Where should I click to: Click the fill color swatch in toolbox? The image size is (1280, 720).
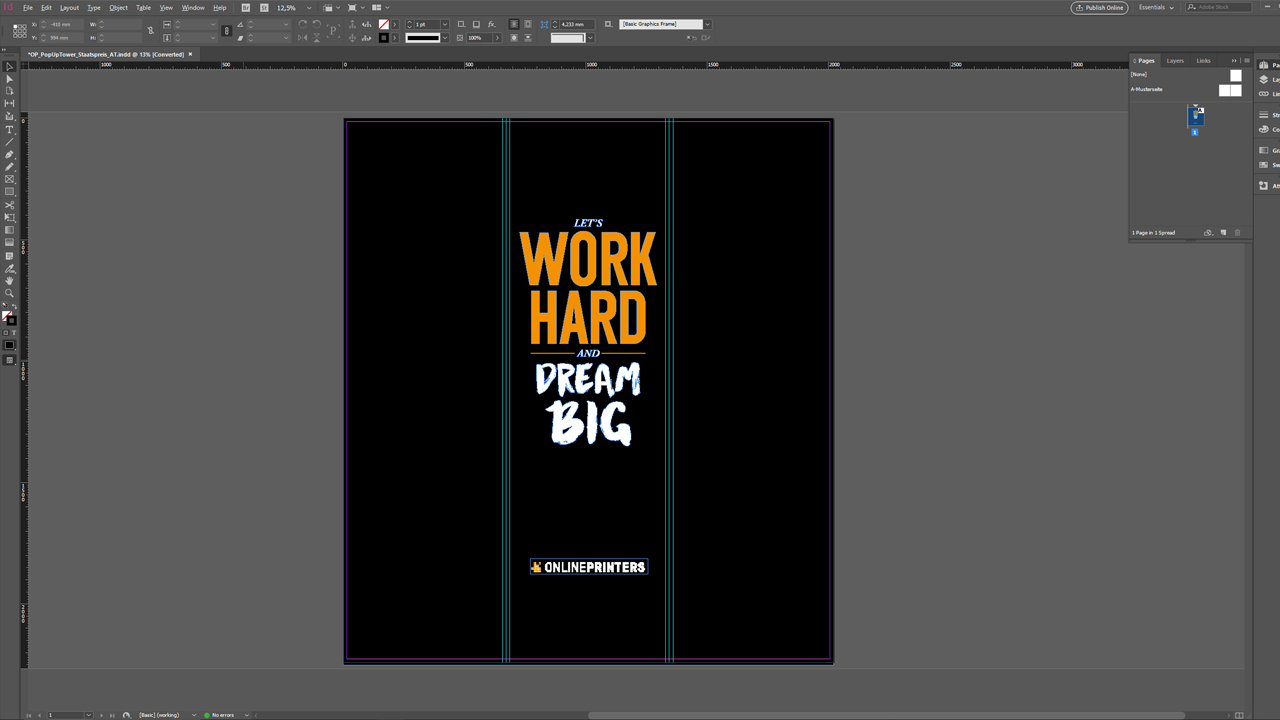pos(7,316)
